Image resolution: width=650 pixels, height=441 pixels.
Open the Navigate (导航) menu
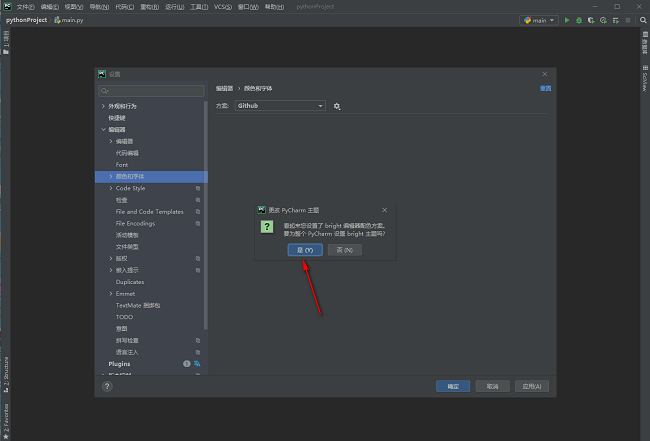[99, 7]
